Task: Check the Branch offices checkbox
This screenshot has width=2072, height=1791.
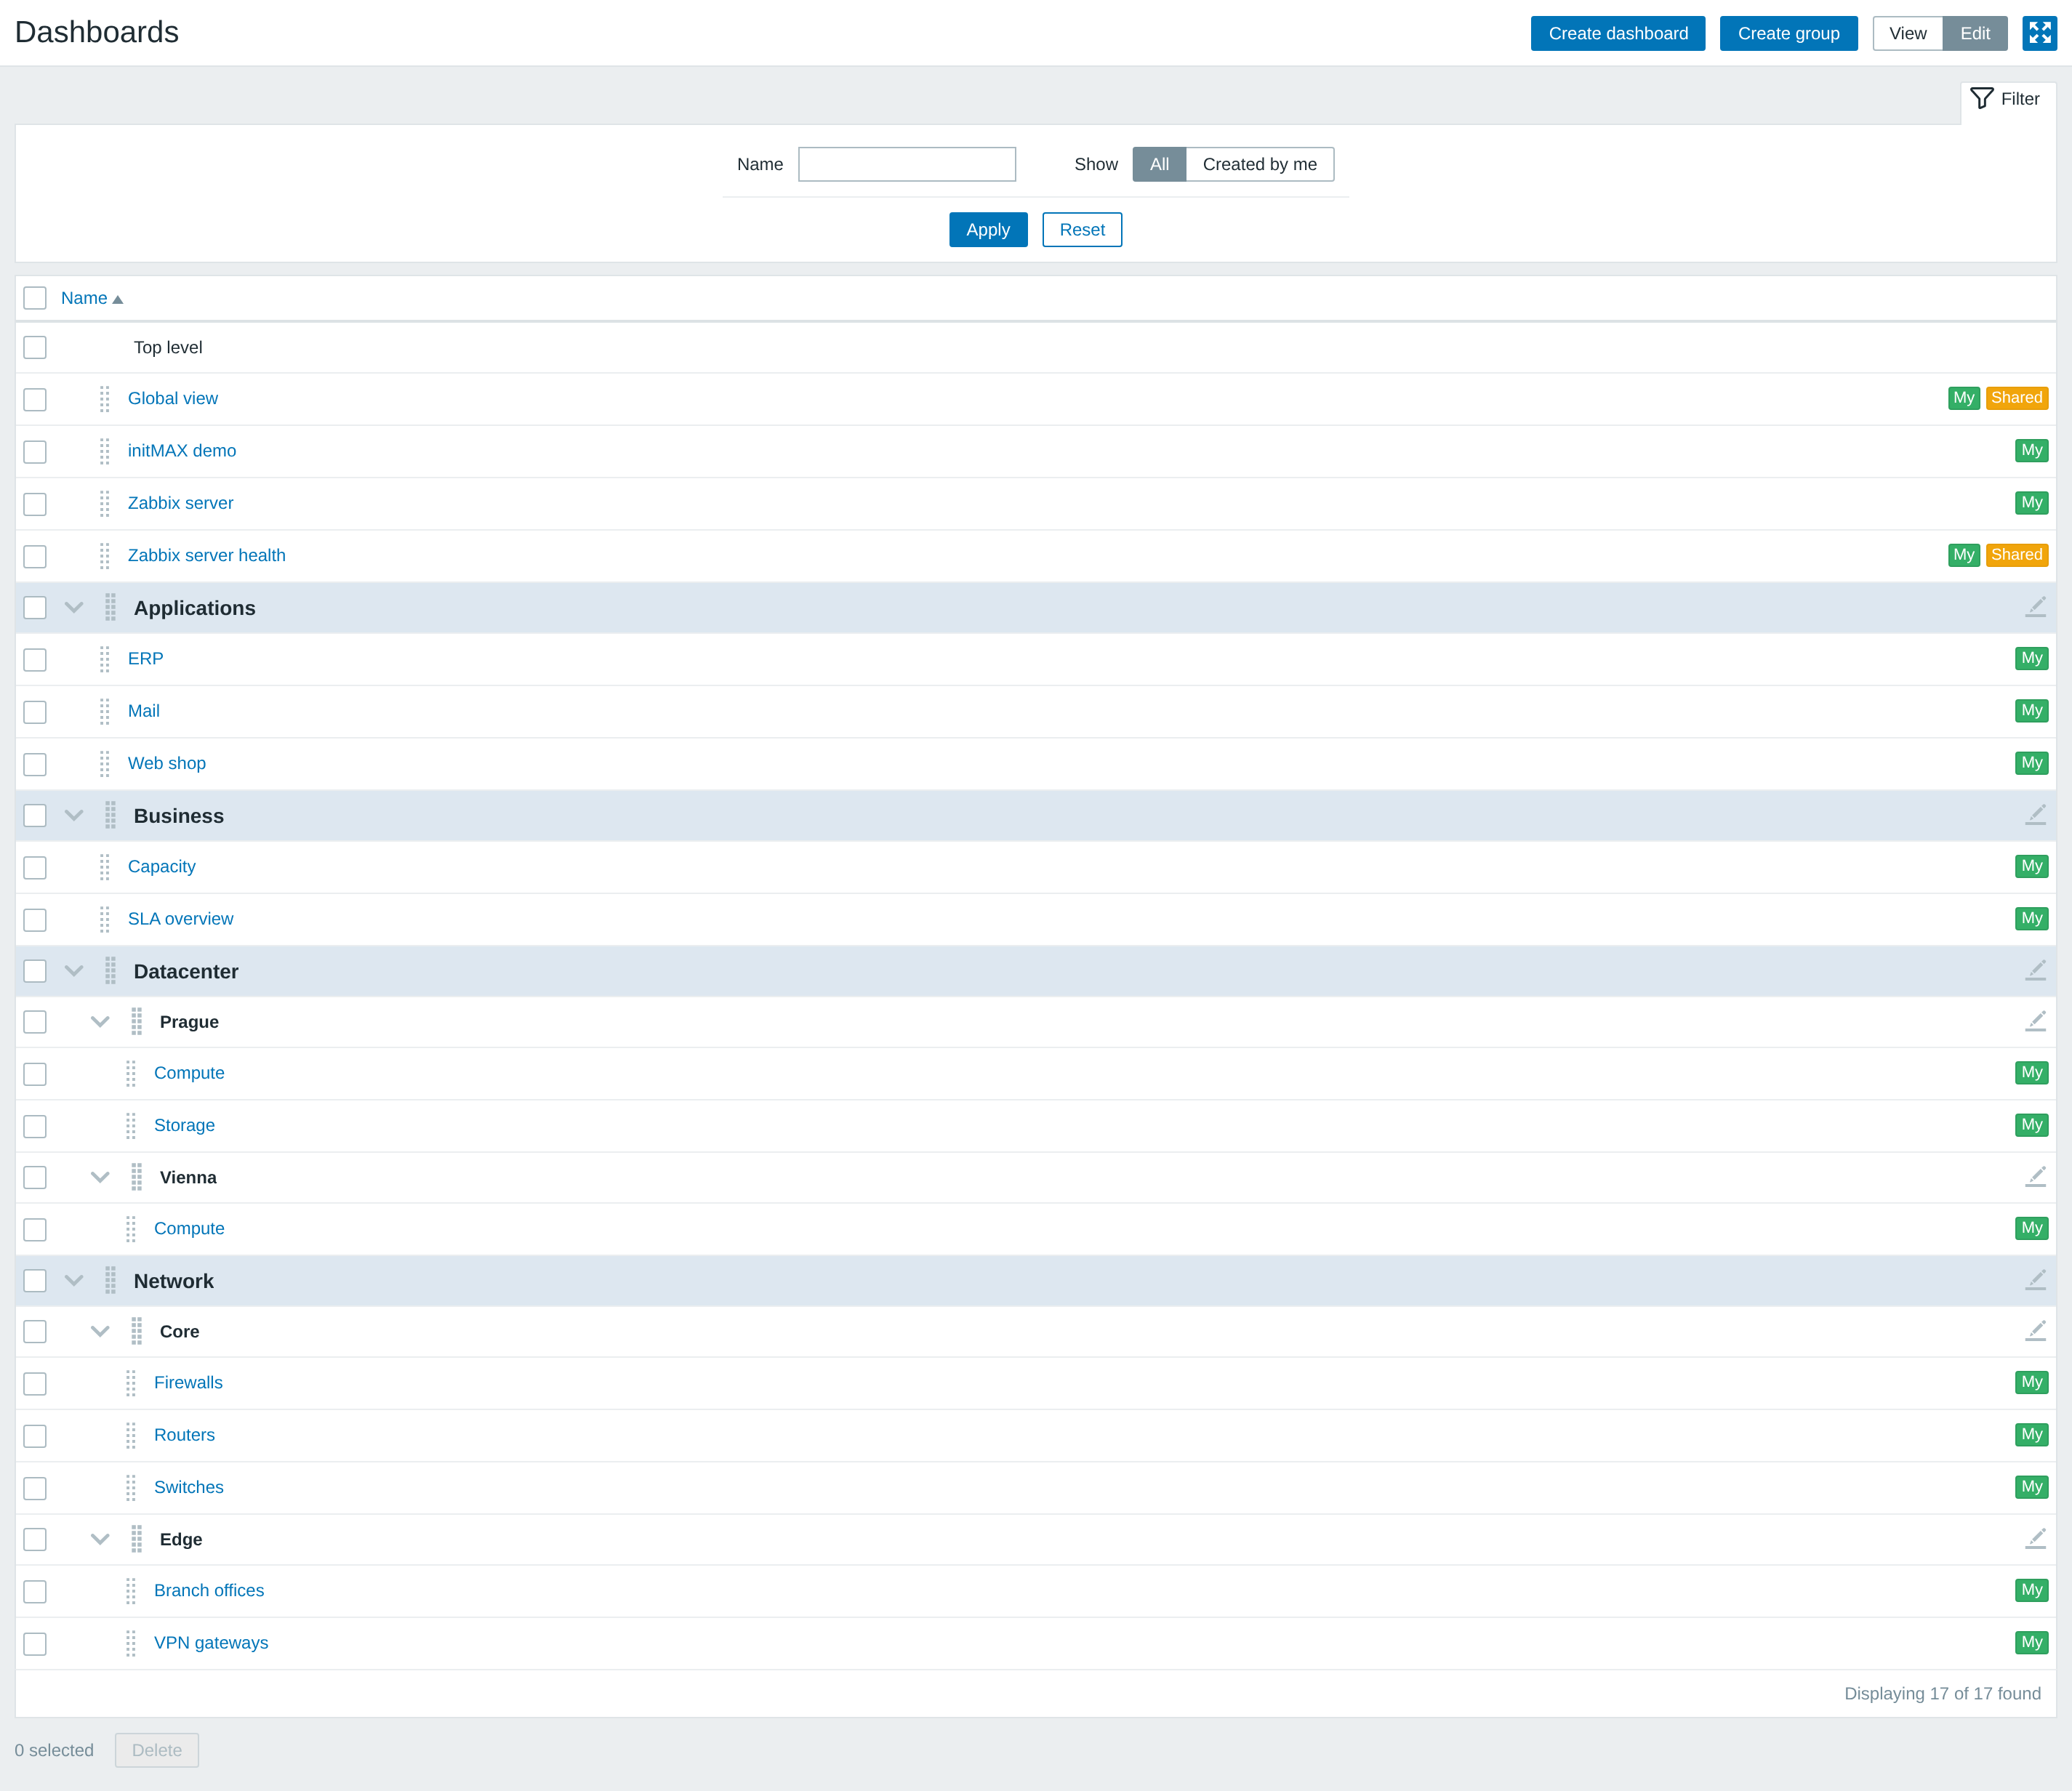Action: coord(35,1591)
